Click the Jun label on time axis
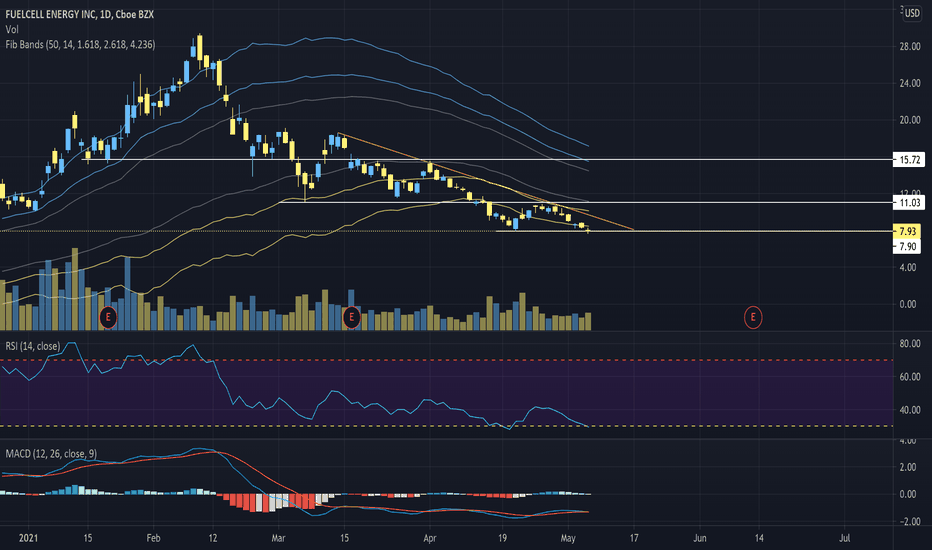Viewport: 932px width, 550px height. (700, 538)
